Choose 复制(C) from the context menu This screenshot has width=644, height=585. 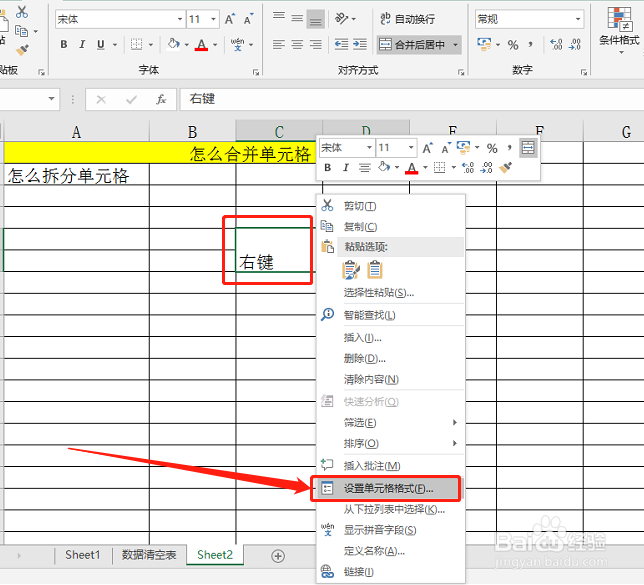point(390,226)
